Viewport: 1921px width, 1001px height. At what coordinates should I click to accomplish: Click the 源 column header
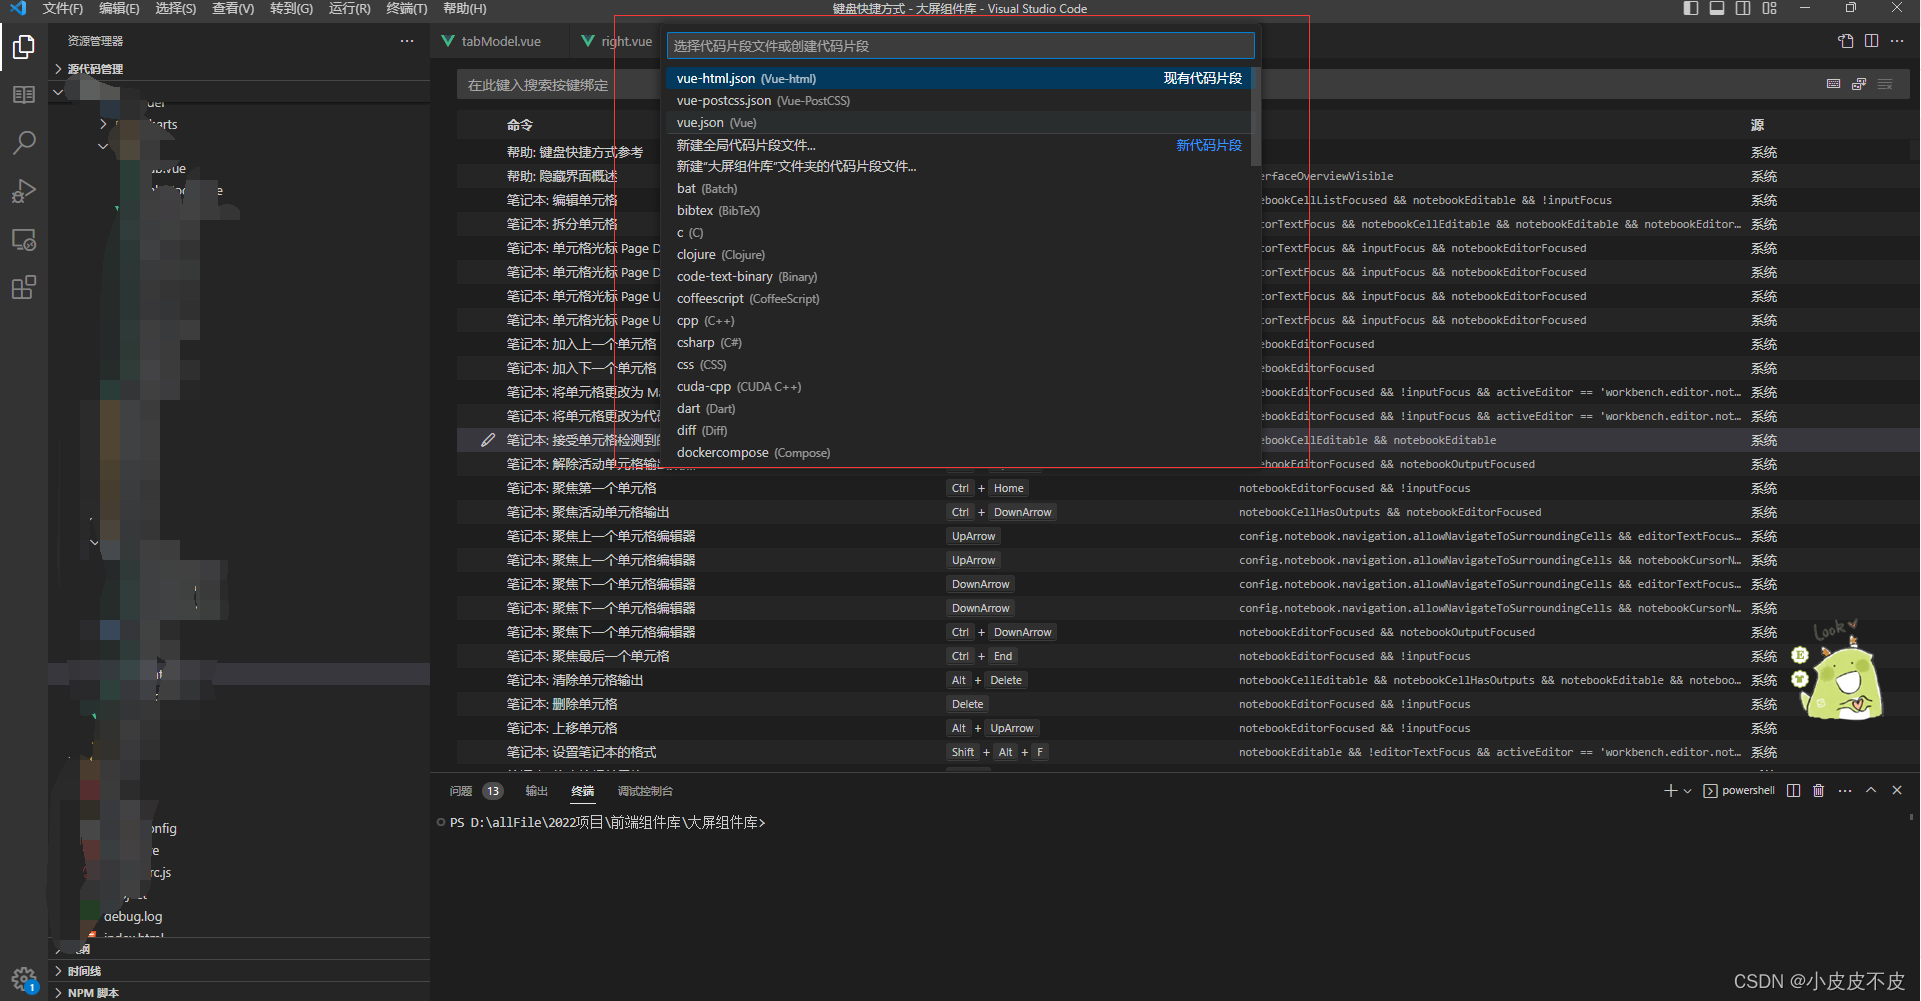click(1757, 125)
